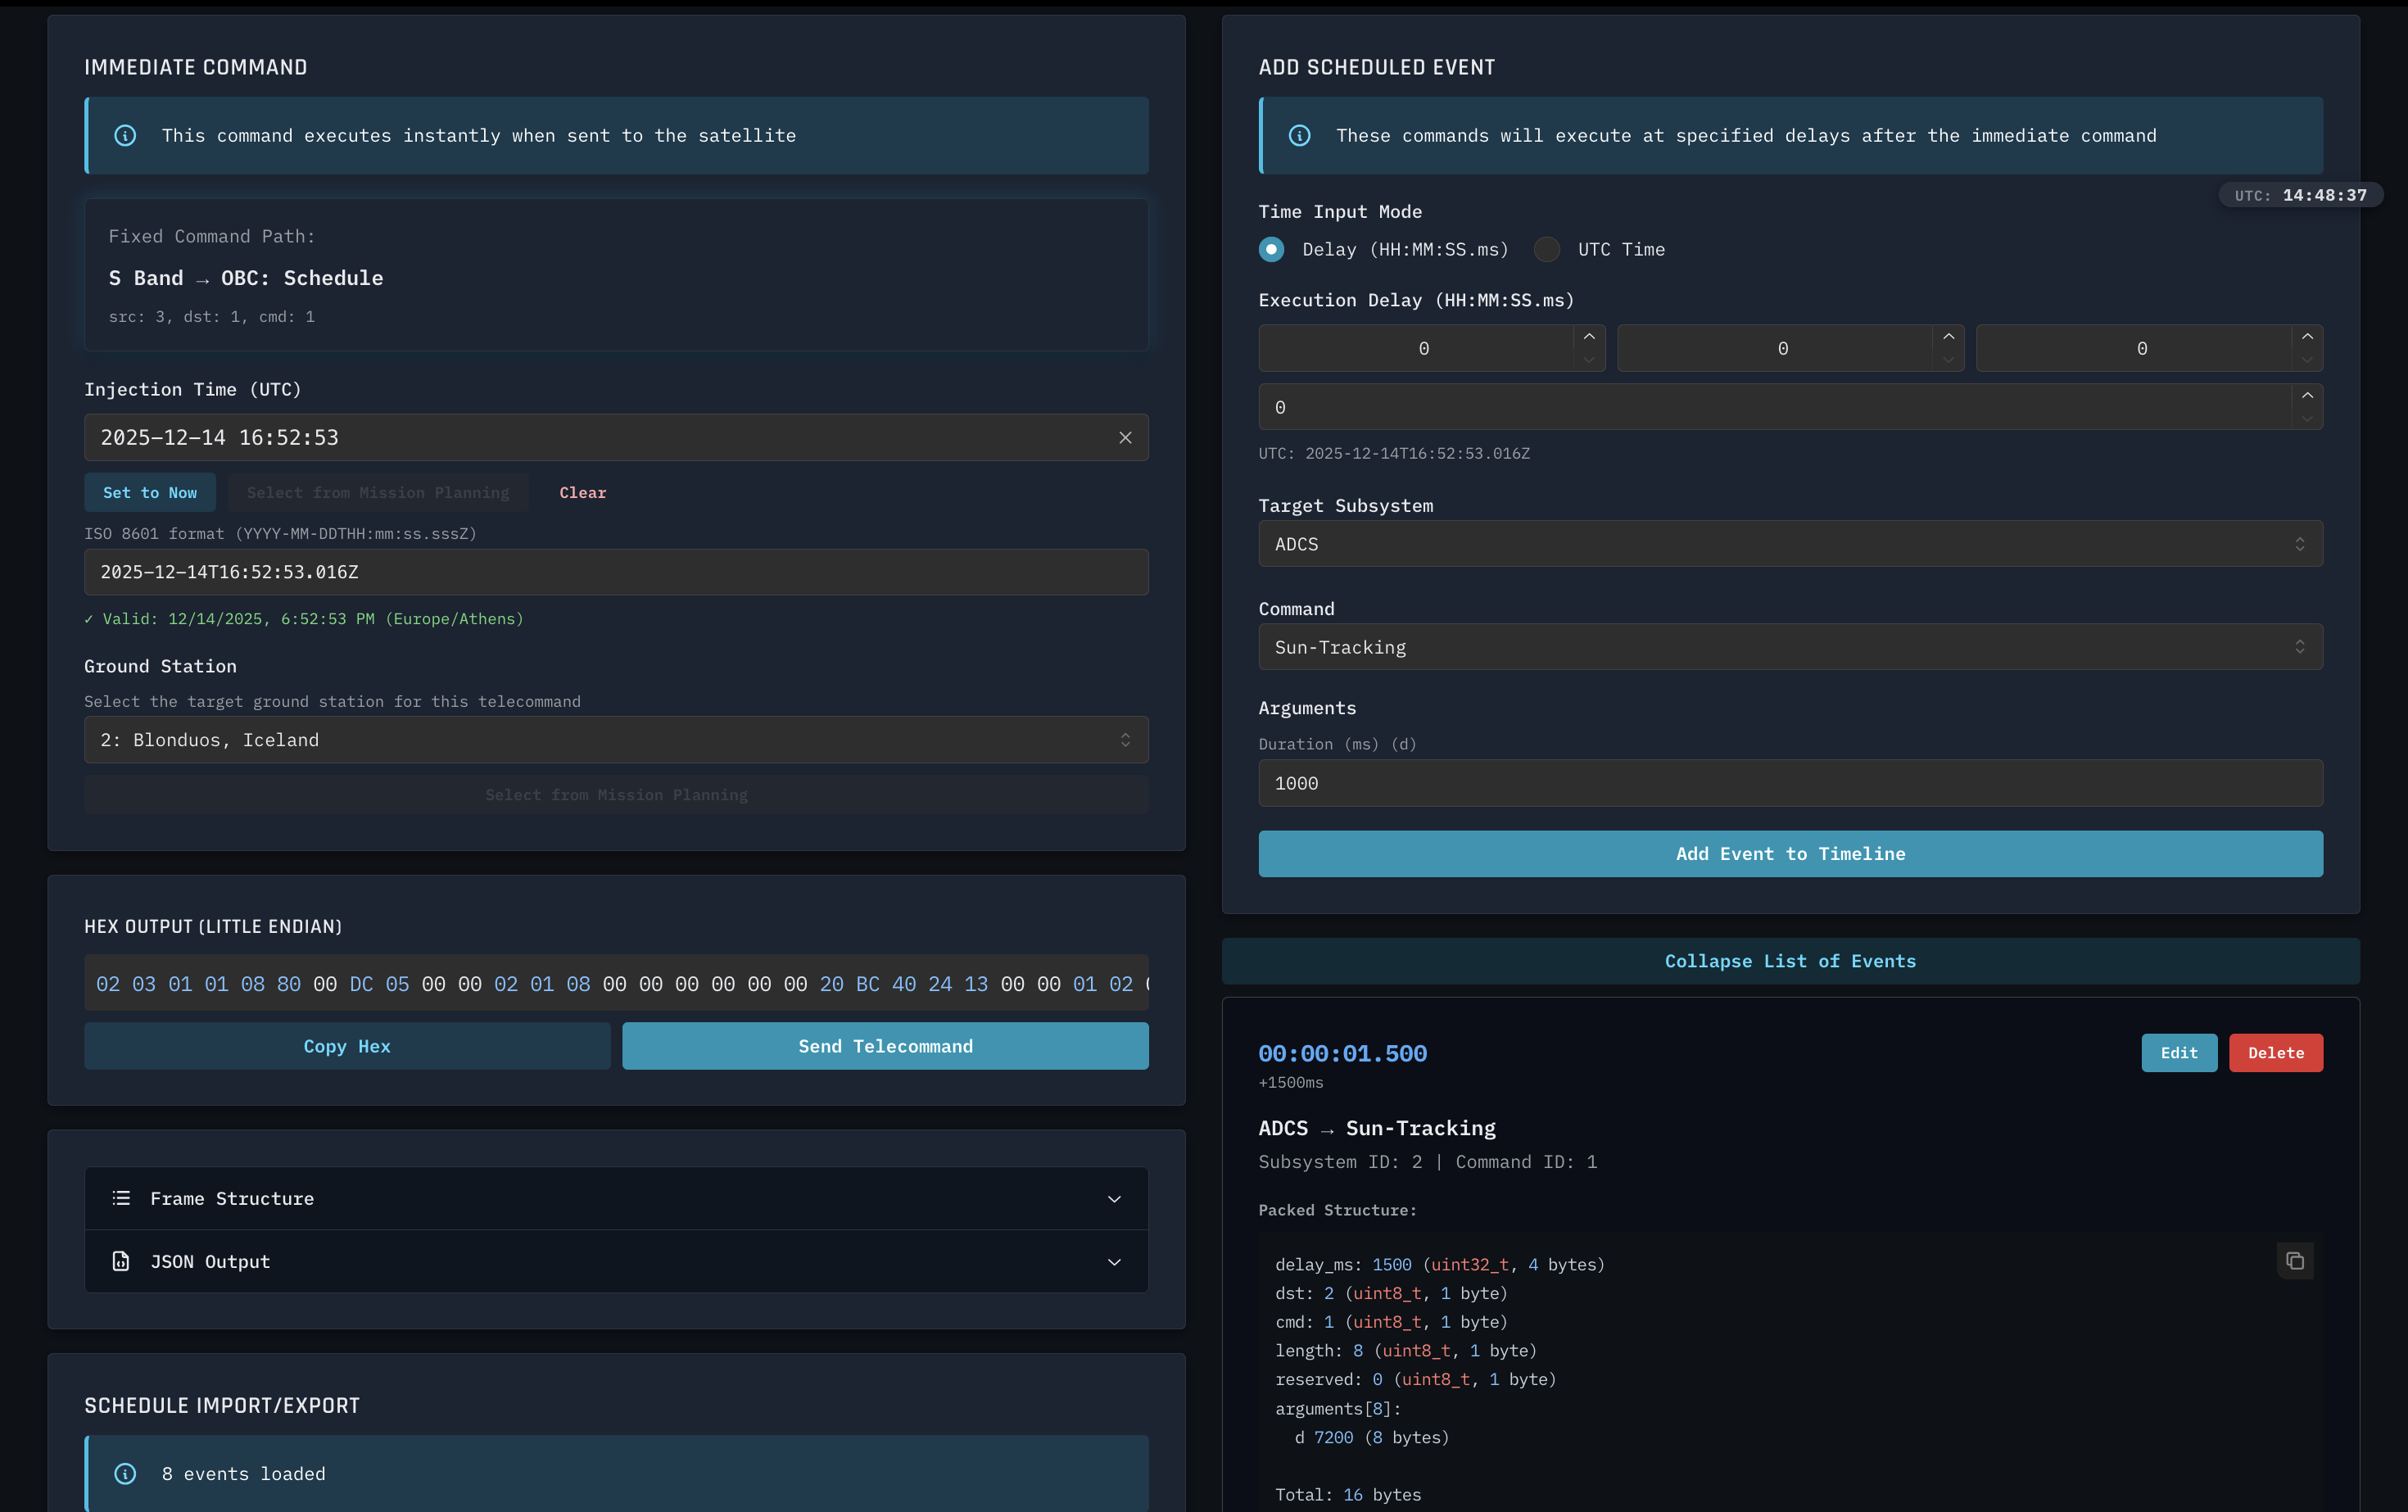Click the JSON Output file icon
The width and height of the screenshot is (2408, 1512).
121,1261
